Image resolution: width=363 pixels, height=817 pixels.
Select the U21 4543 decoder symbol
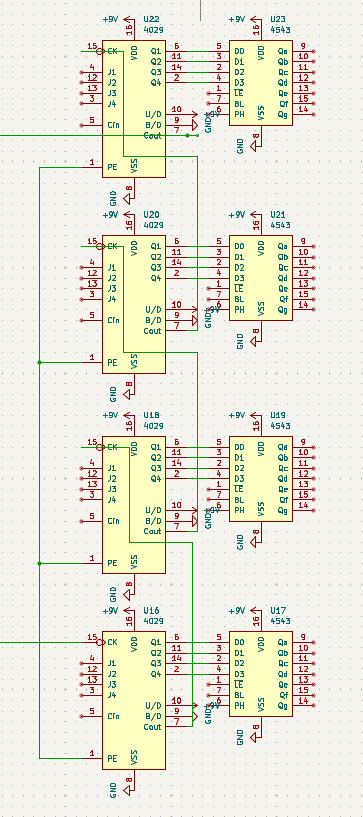(261, 278)
